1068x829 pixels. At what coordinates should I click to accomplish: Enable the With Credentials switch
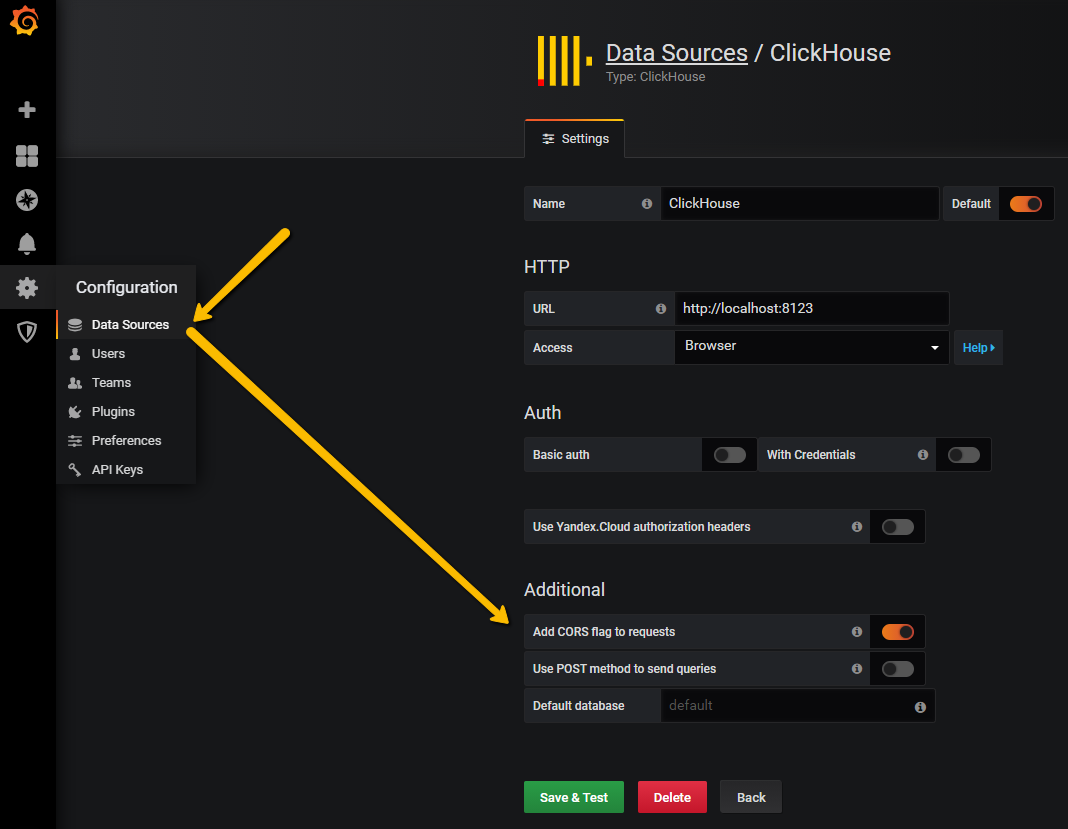click(x=964, y=454)
